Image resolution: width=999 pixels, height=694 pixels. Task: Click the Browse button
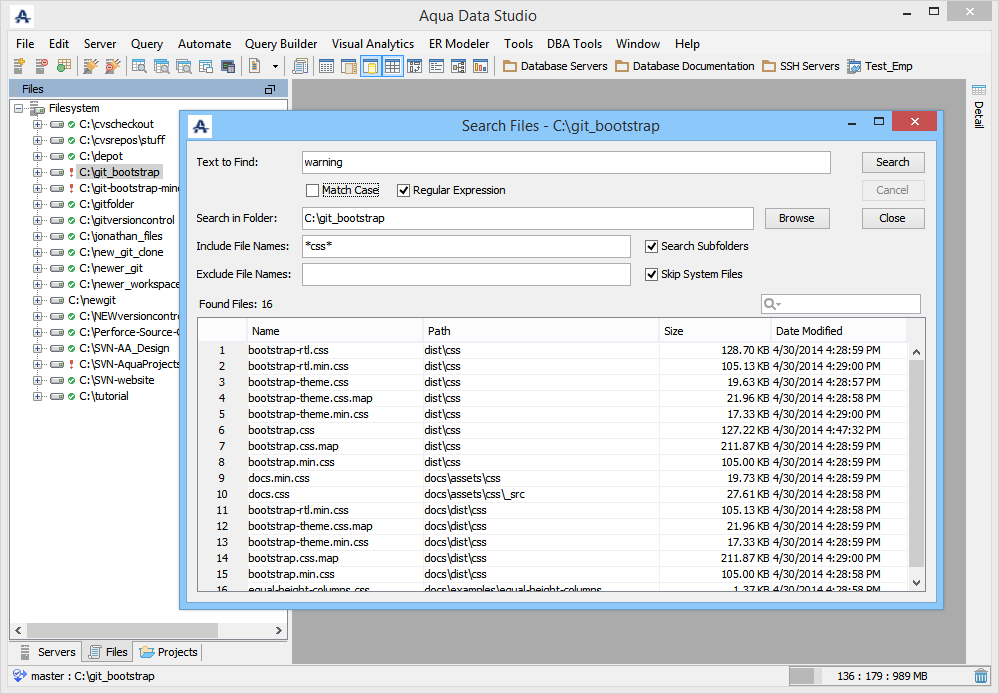(x=796, y=218)
